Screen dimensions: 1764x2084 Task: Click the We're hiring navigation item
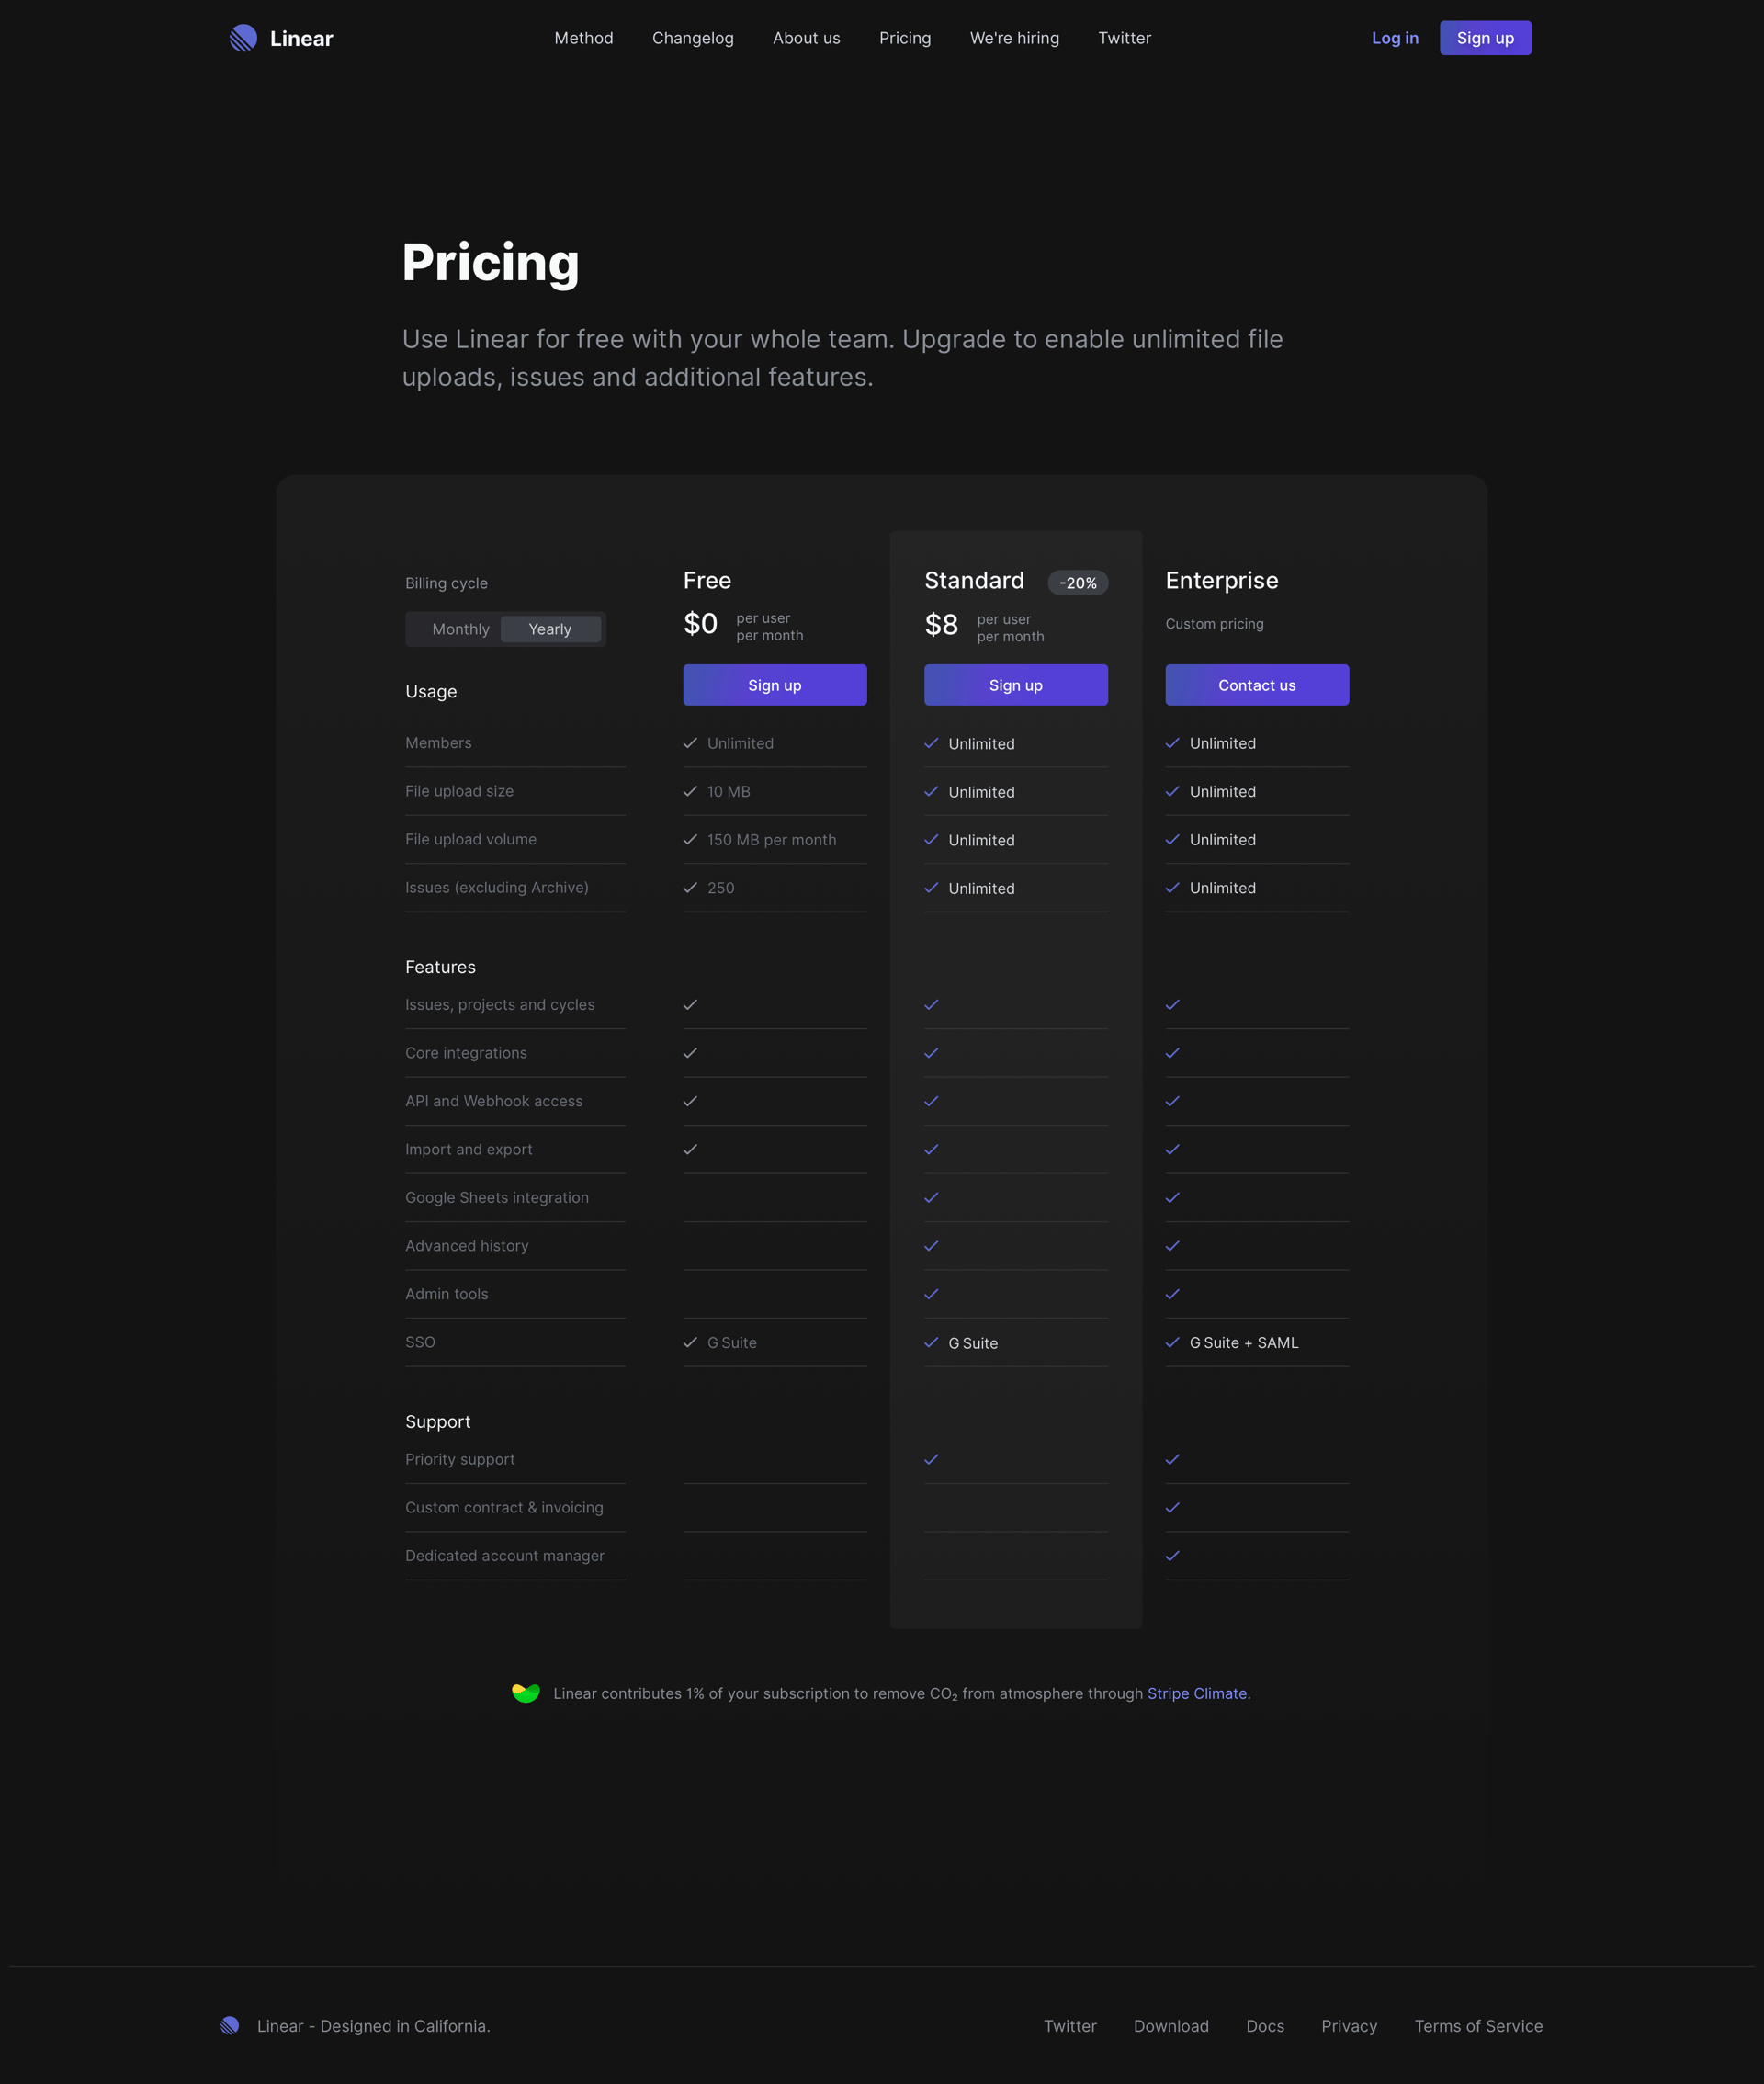click(1014, 37)
